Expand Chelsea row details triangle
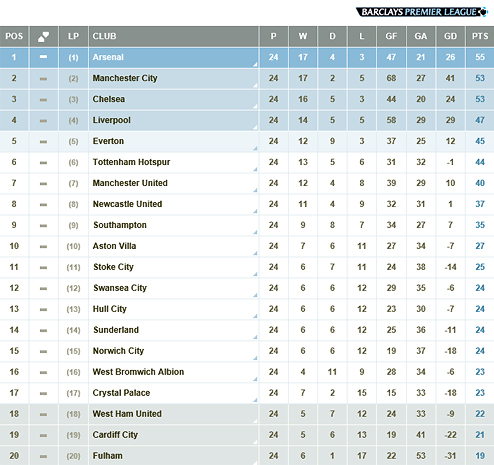 (255, 106)
